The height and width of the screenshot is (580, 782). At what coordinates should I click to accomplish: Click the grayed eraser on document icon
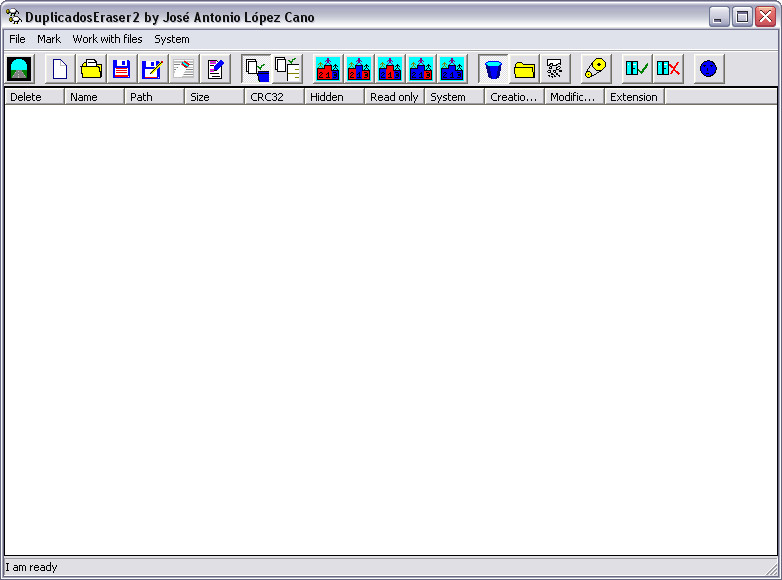coord(184,69)
